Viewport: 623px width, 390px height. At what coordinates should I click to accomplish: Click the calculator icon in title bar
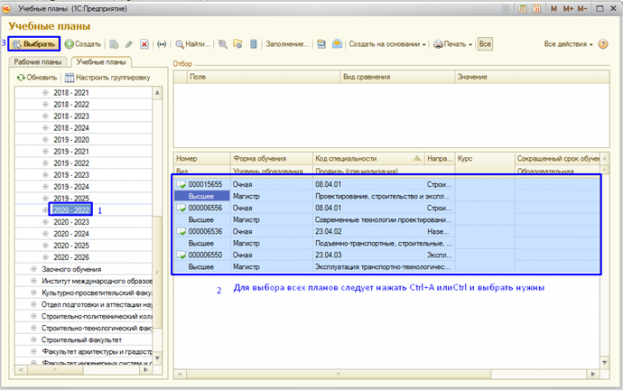[x=522, y=8]
